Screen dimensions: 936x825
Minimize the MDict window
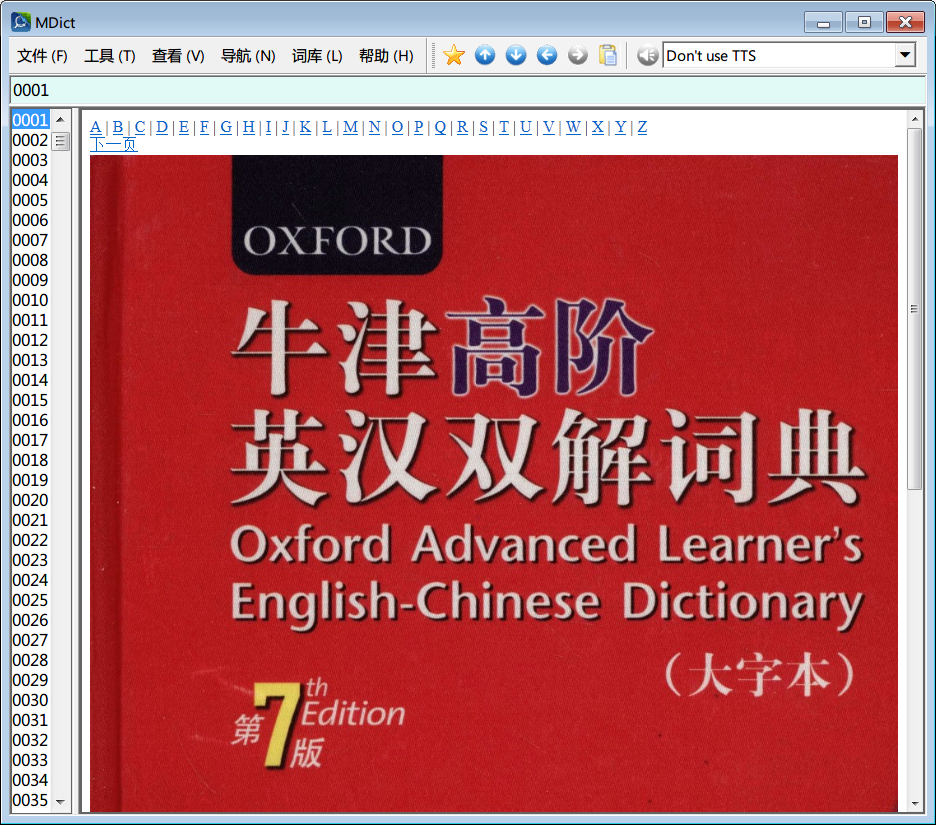[x=823, y=23]
